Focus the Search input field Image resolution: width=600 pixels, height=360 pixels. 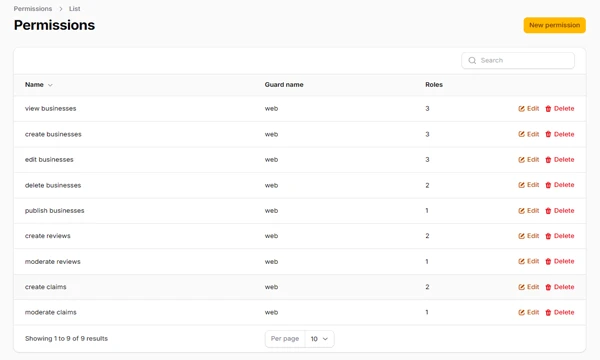[x=518, y=60]
